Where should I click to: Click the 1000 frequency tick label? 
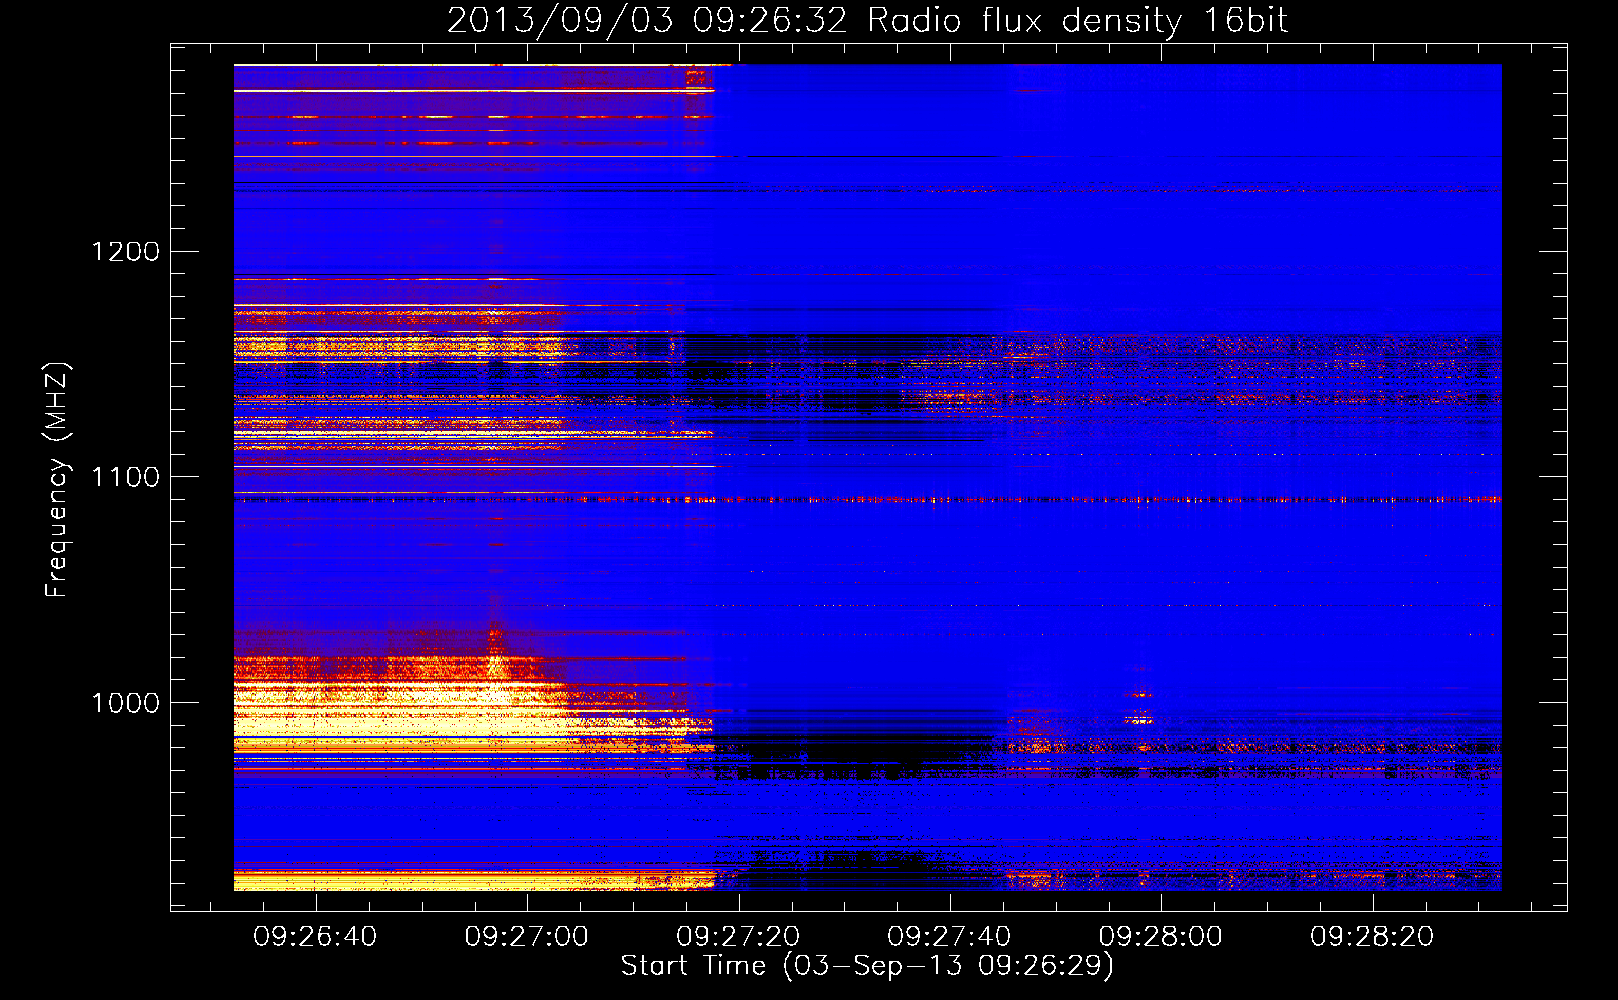(x=125, y=703)
